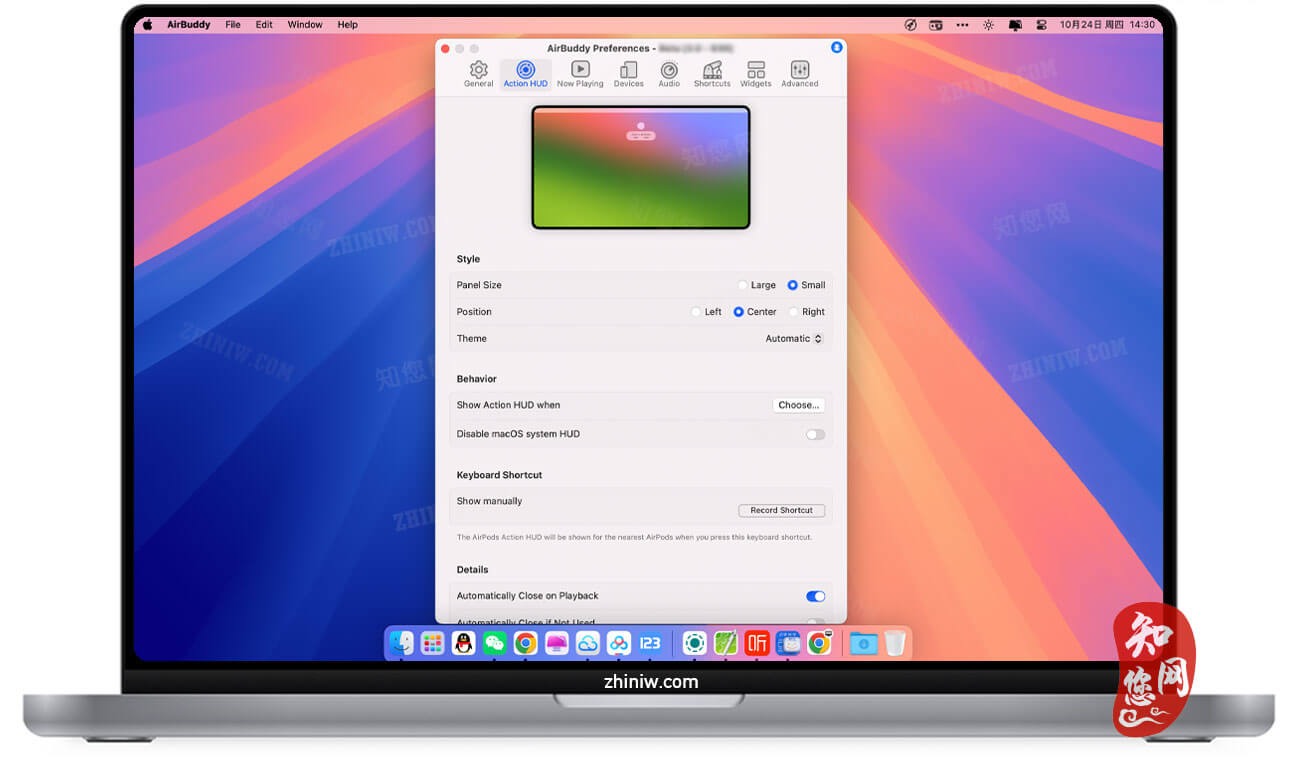Click the Show manually label
Viewport: 1298px width, 779px height.
[x=489, y=501]
